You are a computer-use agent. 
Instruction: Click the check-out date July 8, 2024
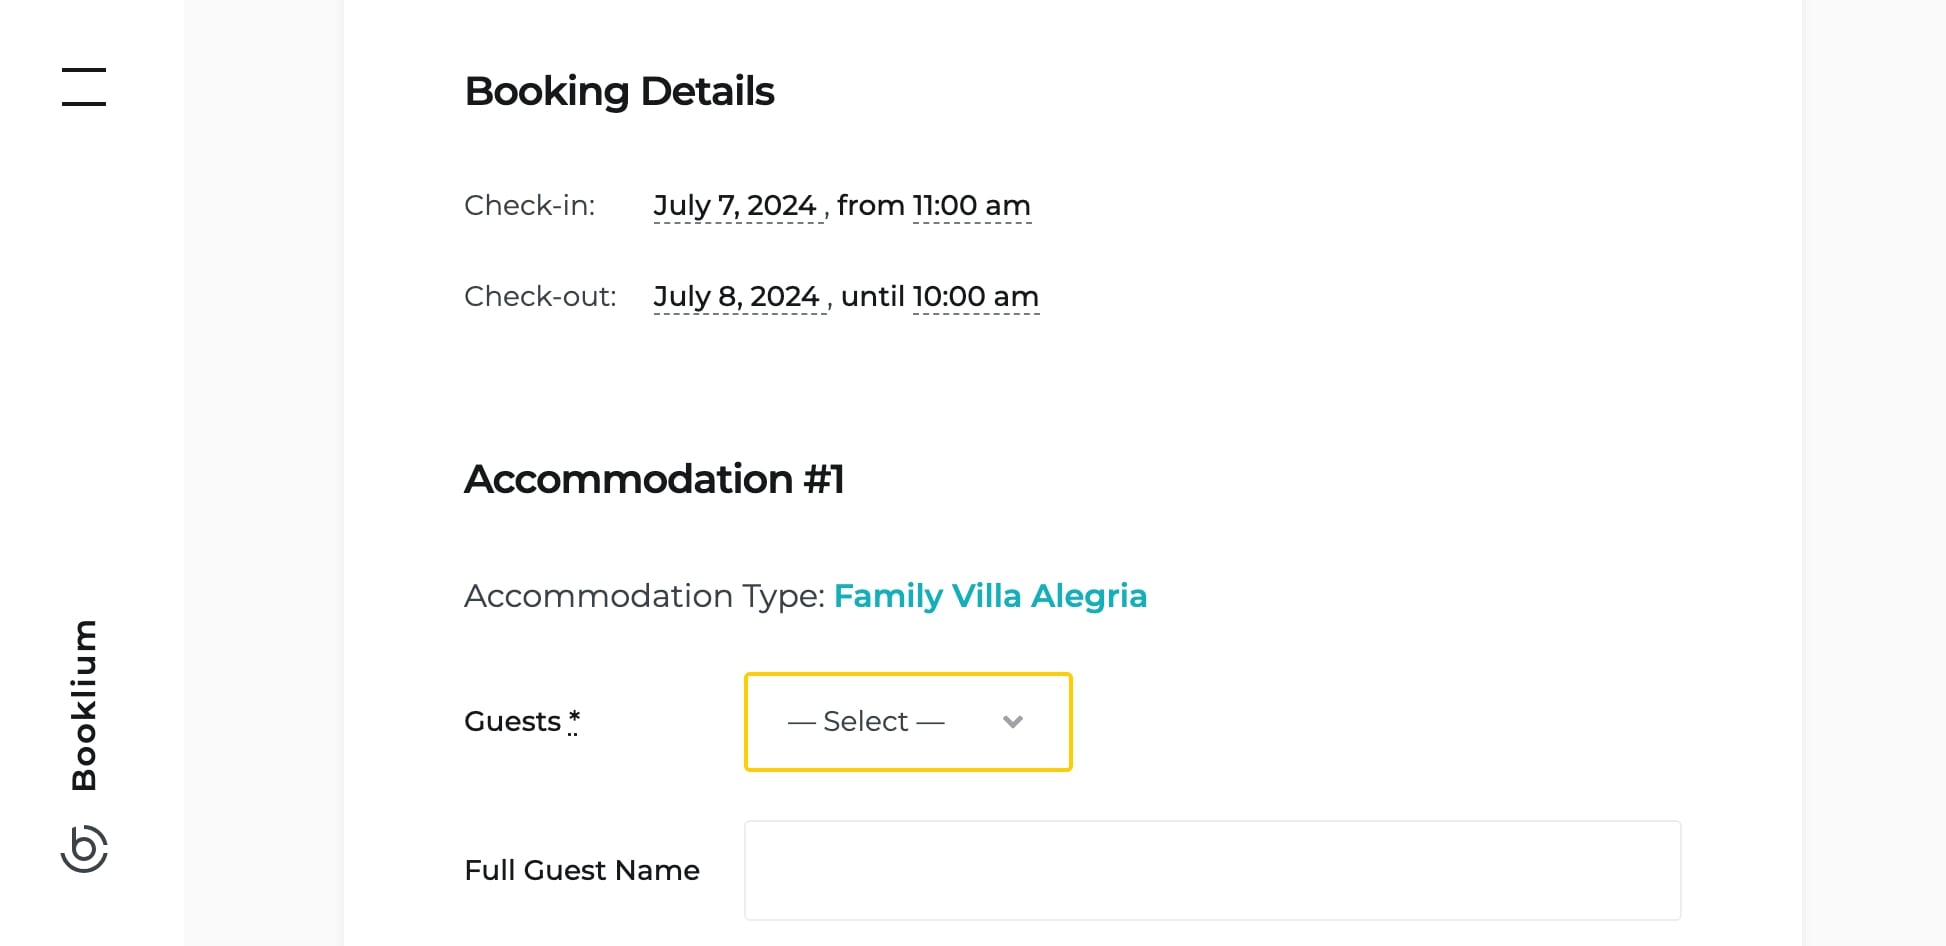[737, 297]
